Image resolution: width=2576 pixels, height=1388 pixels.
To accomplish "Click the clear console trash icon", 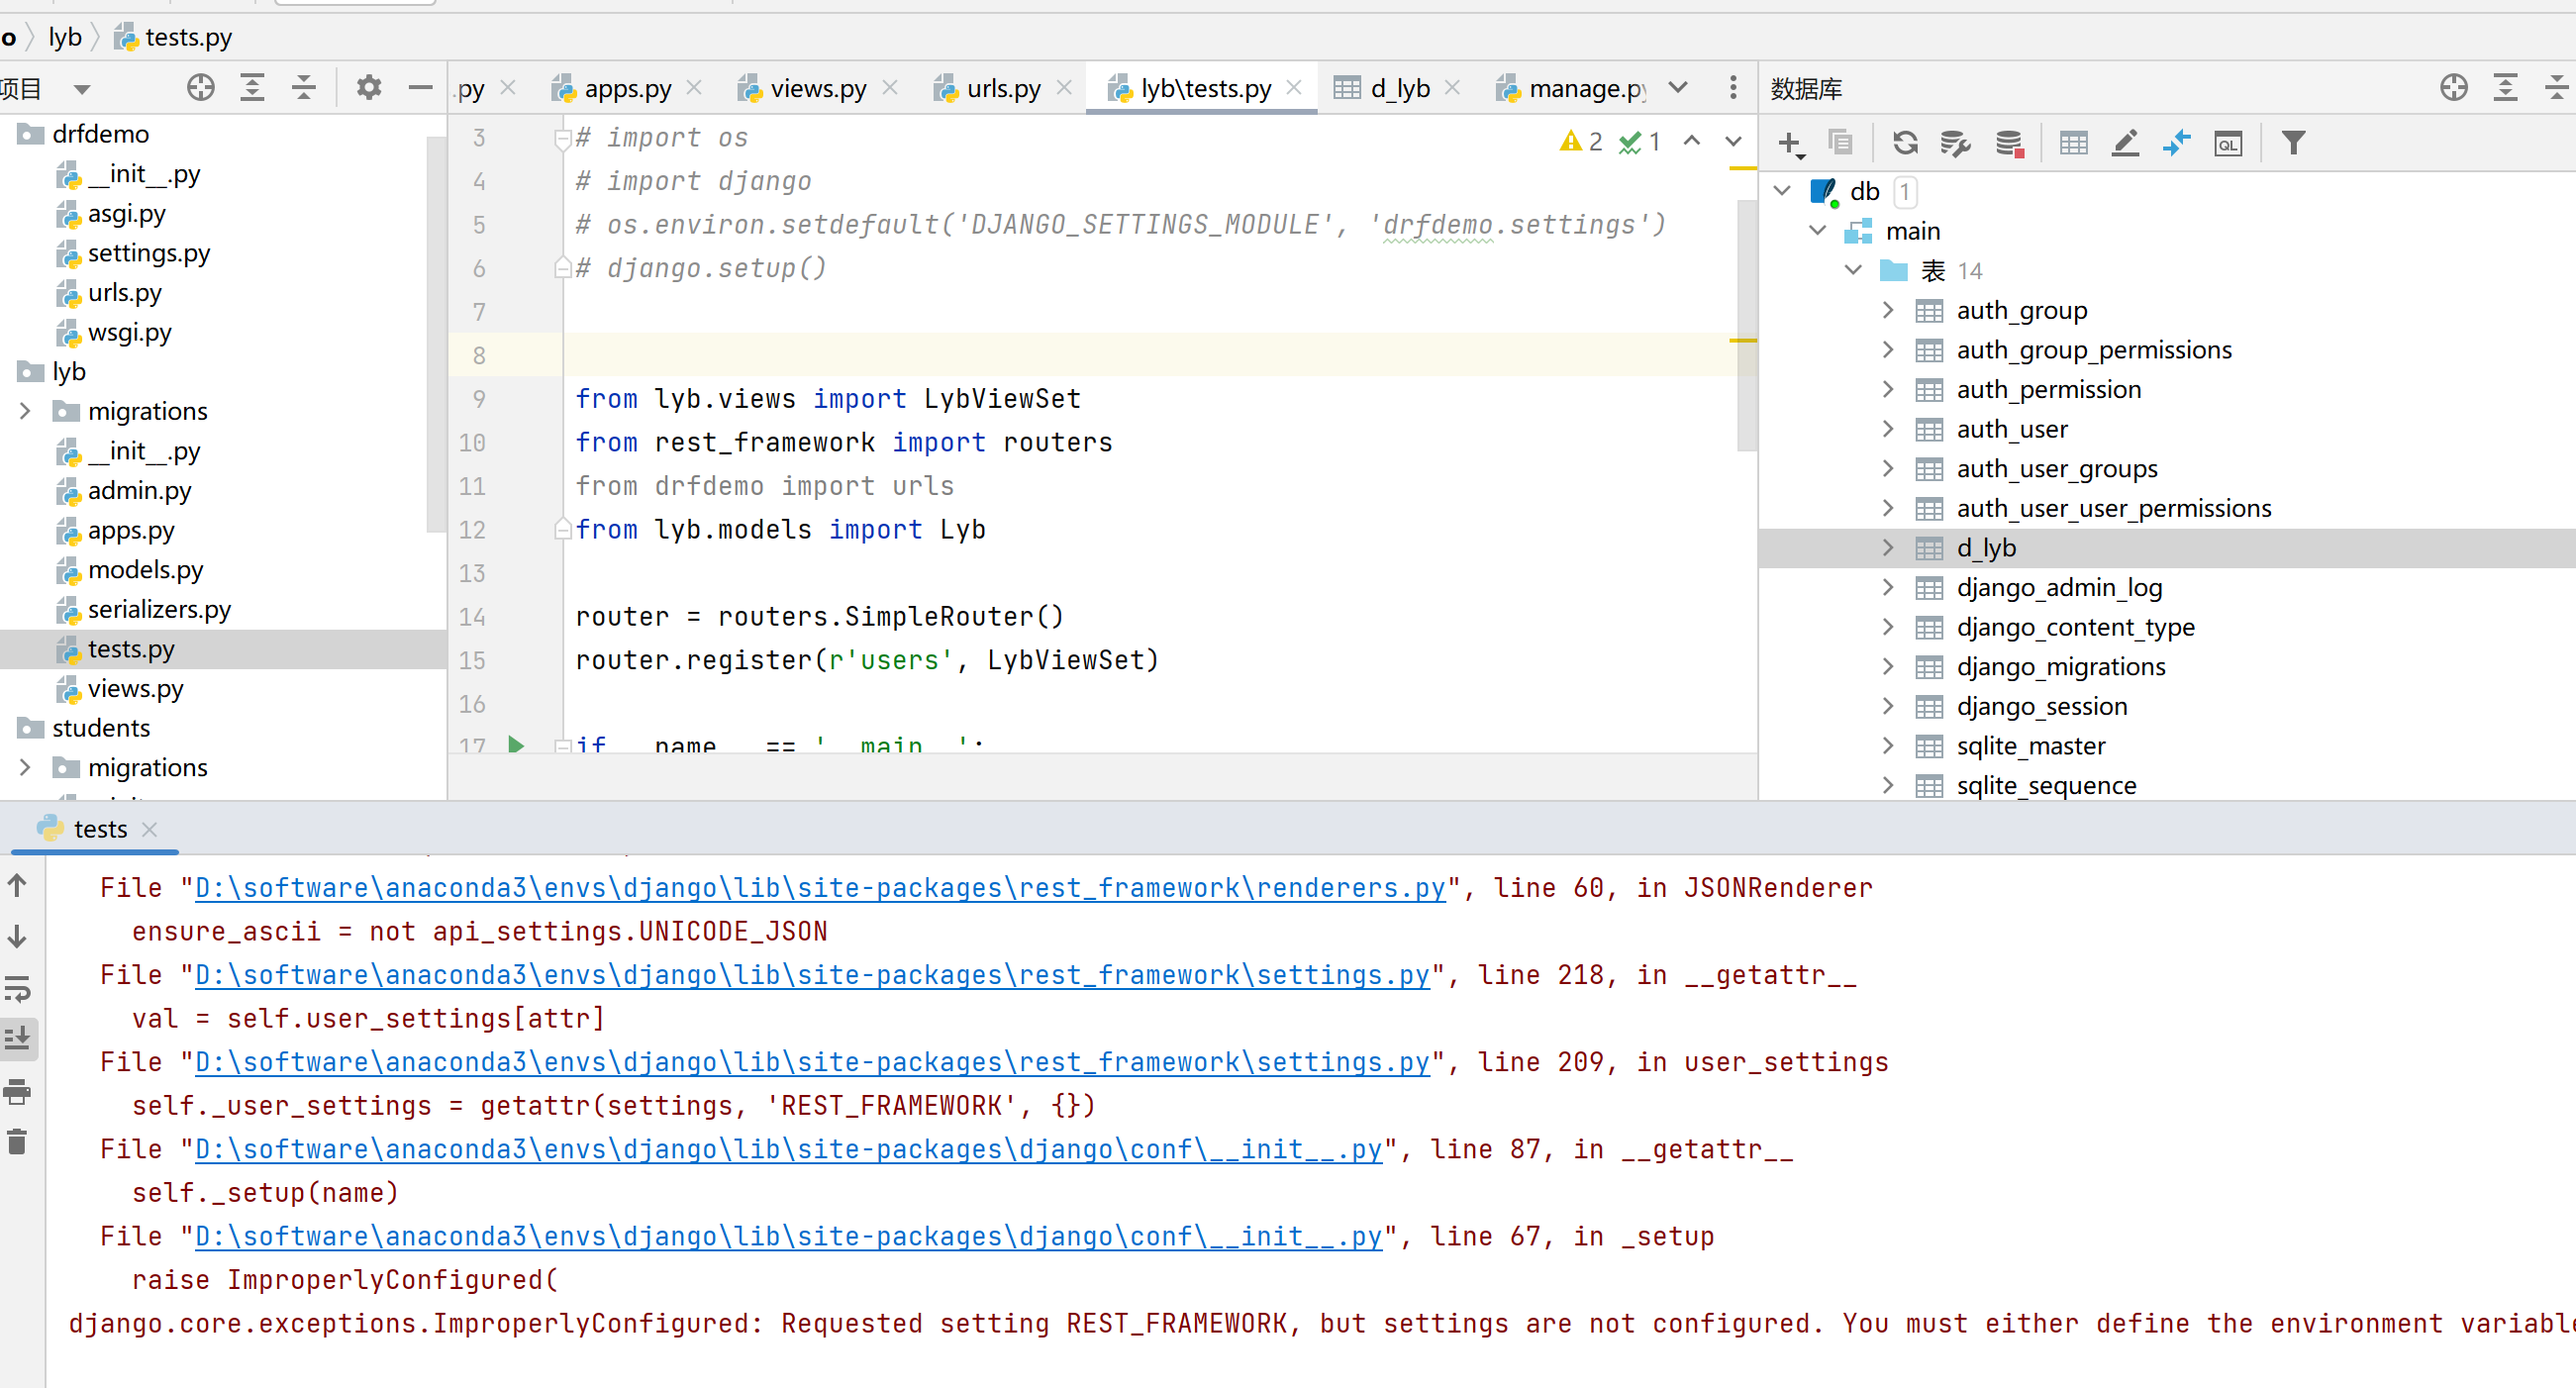I will (x=17, y=1141).
